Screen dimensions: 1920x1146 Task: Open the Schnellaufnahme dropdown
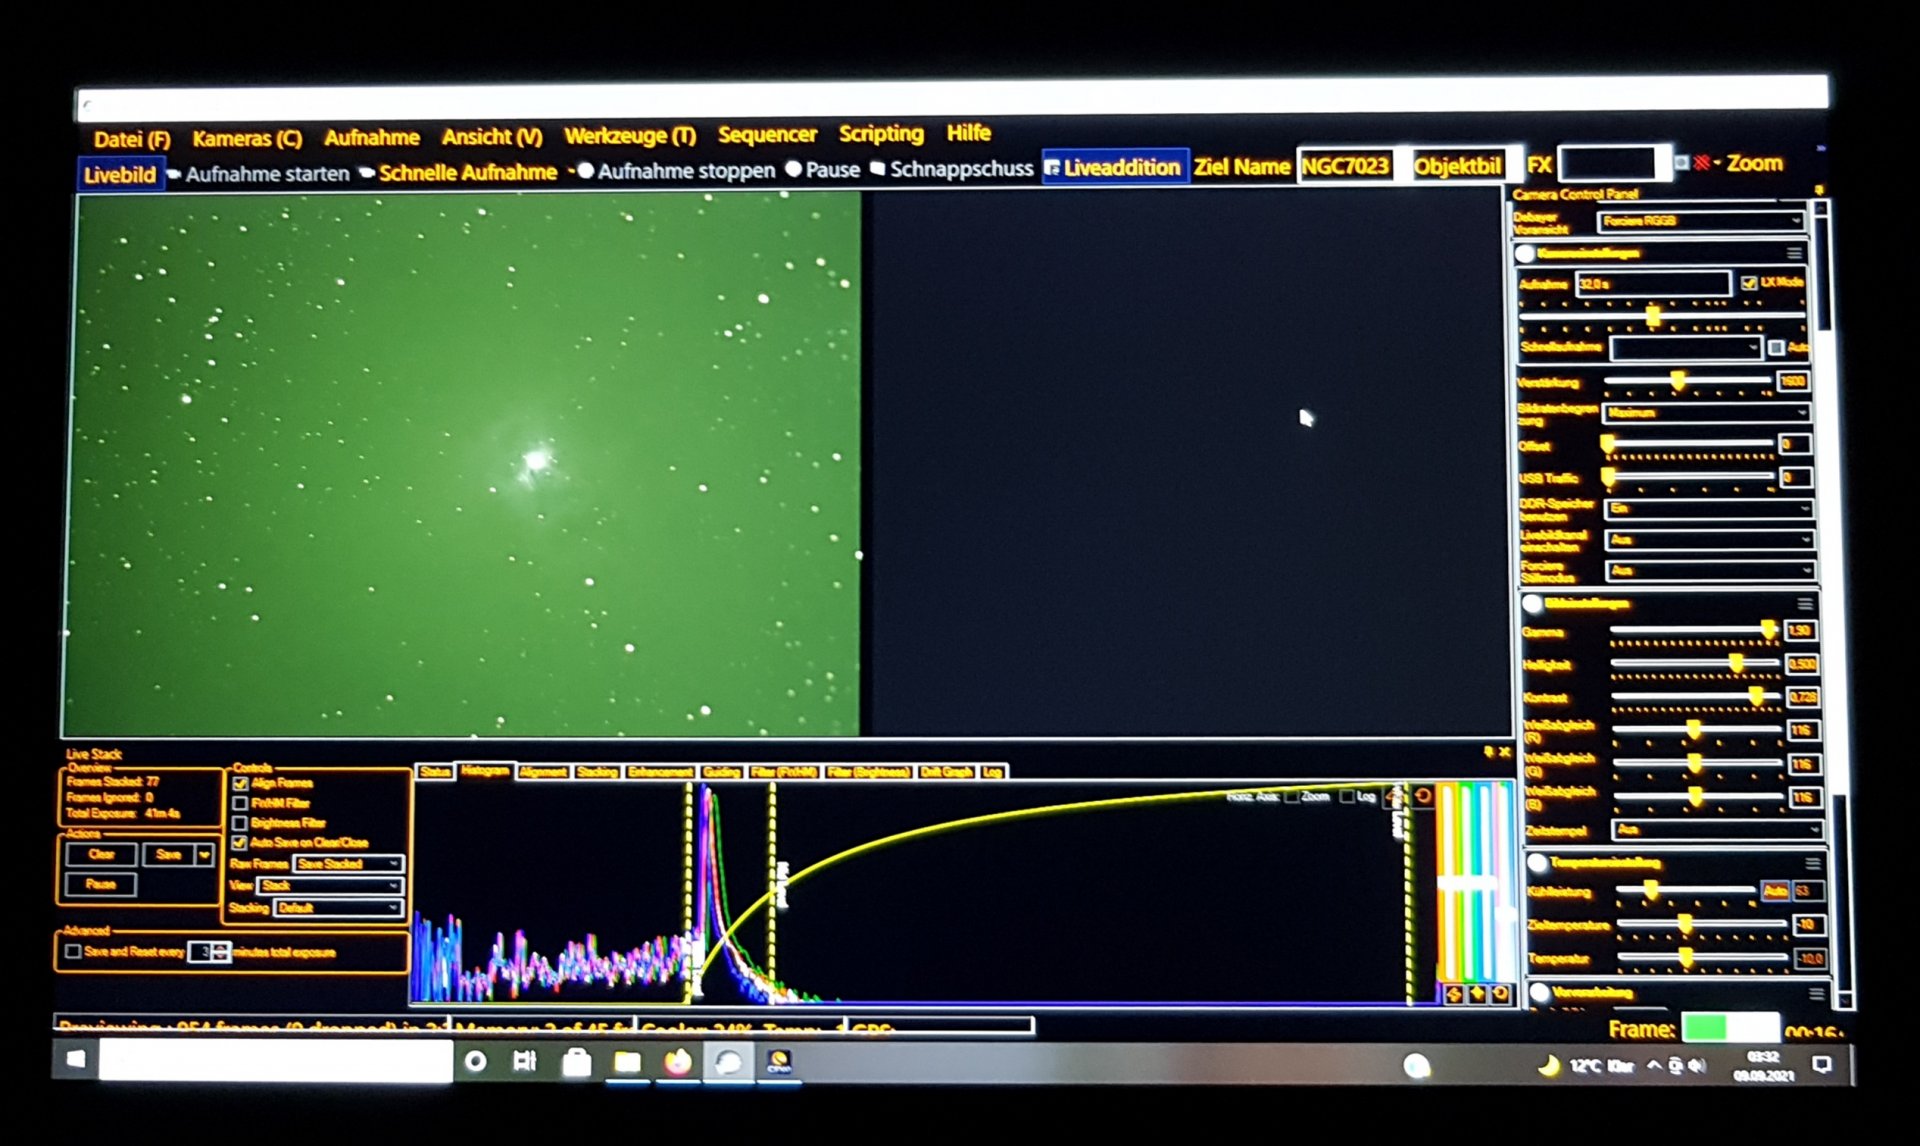coord(1686,347)
